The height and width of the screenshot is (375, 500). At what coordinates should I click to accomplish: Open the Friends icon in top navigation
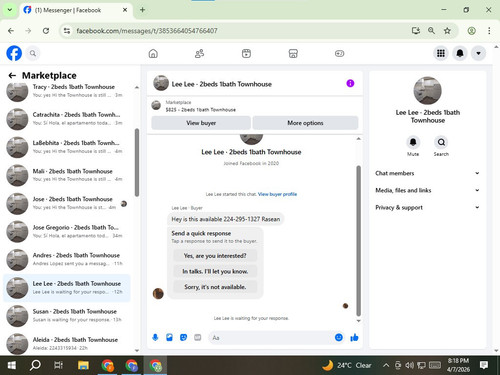point(199,53)
